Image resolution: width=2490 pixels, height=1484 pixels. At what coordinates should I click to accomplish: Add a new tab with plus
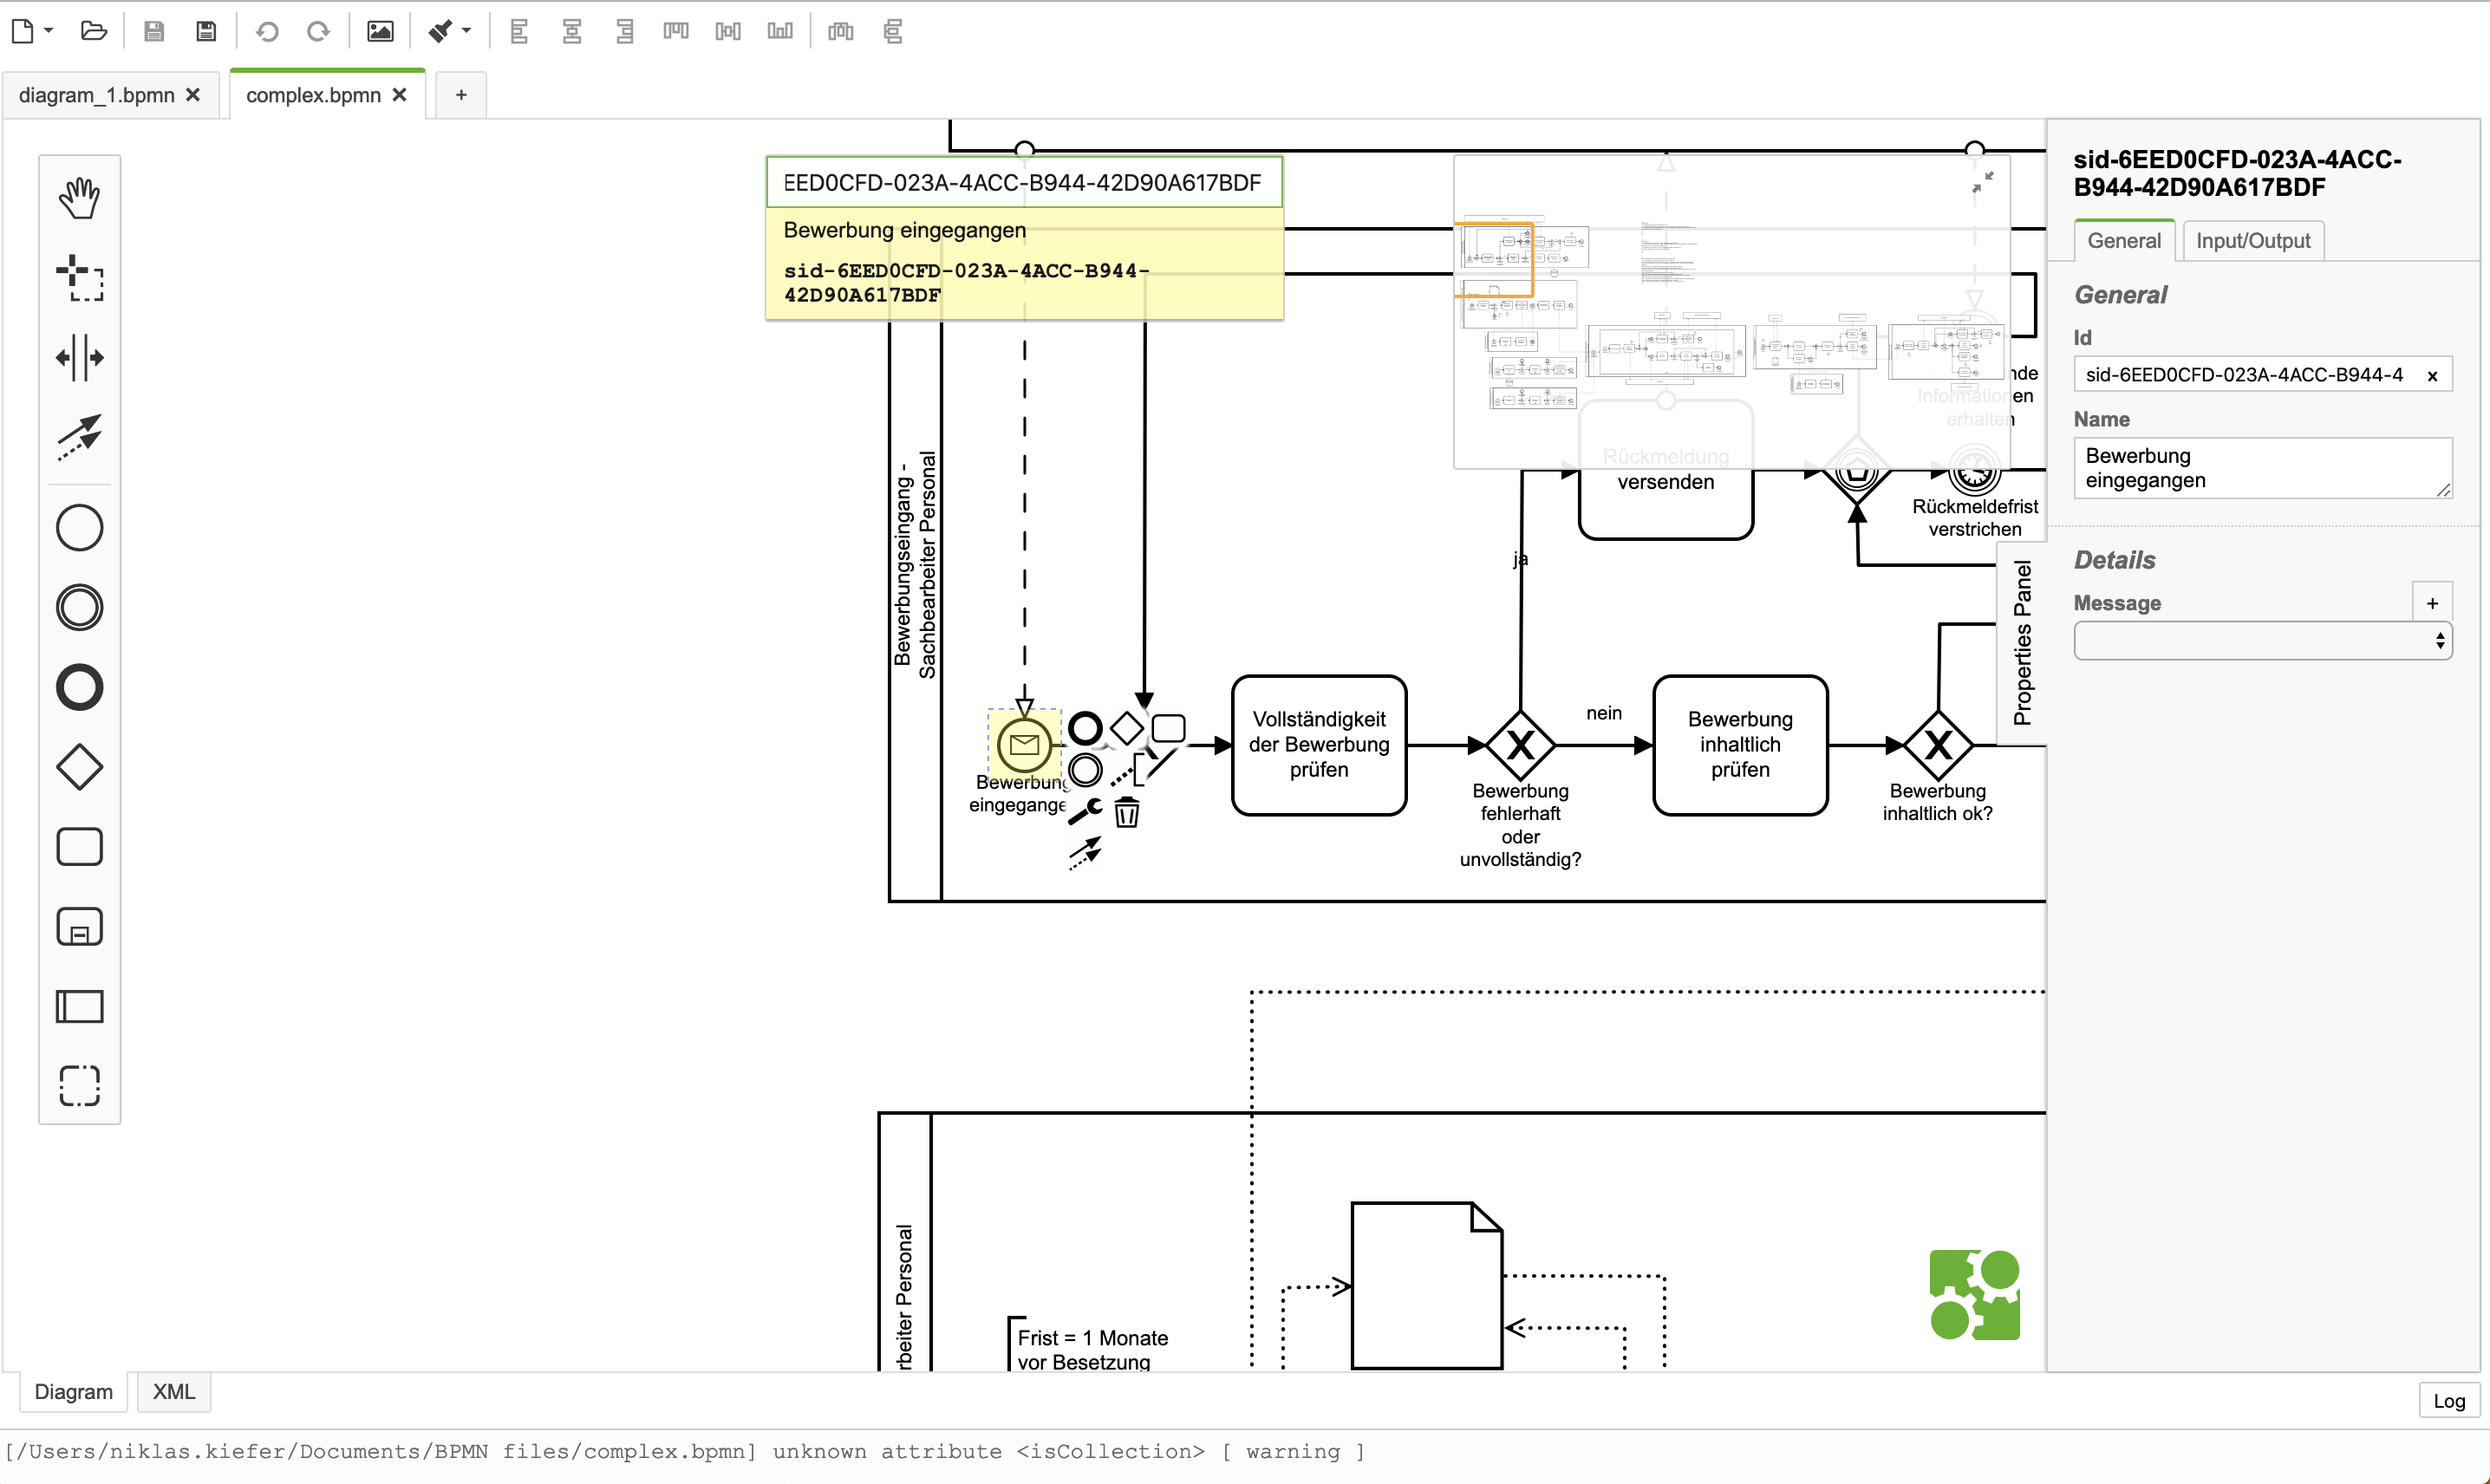461,95
